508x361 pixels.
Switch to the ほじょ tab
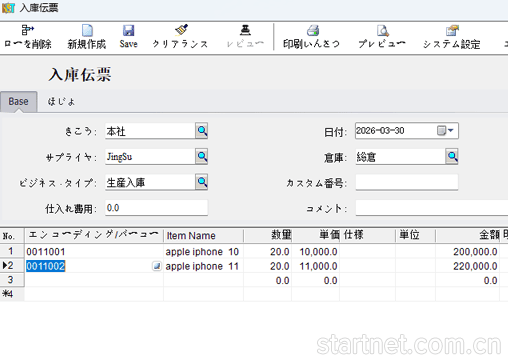click(61, 101)
